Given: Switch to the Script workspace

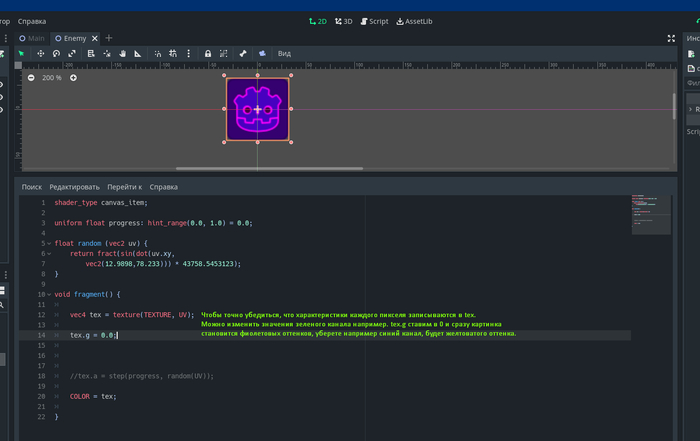Looking at the screenshot, I should pos(375,21).
